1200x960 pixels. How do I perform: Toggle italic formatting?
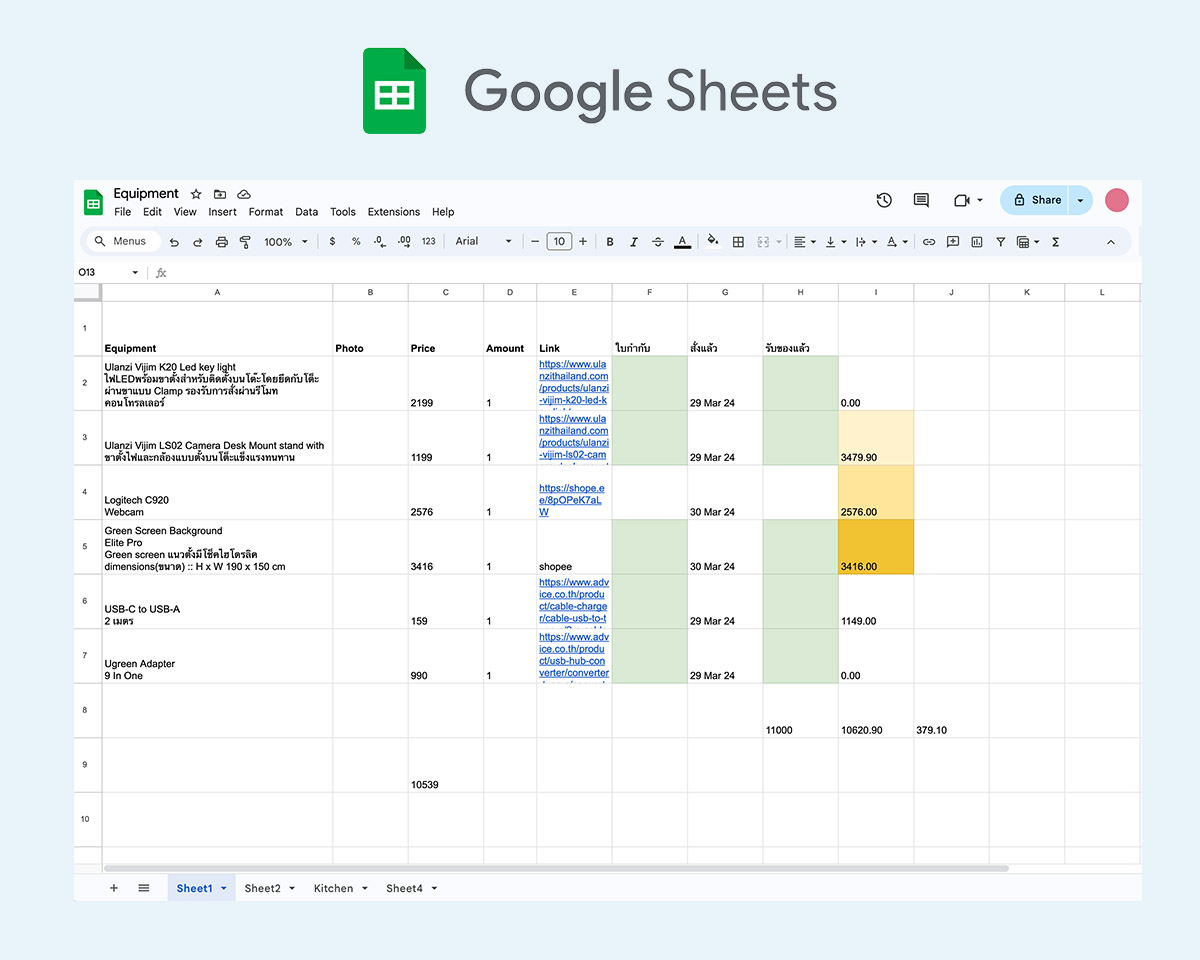click(x=634, y=241)
